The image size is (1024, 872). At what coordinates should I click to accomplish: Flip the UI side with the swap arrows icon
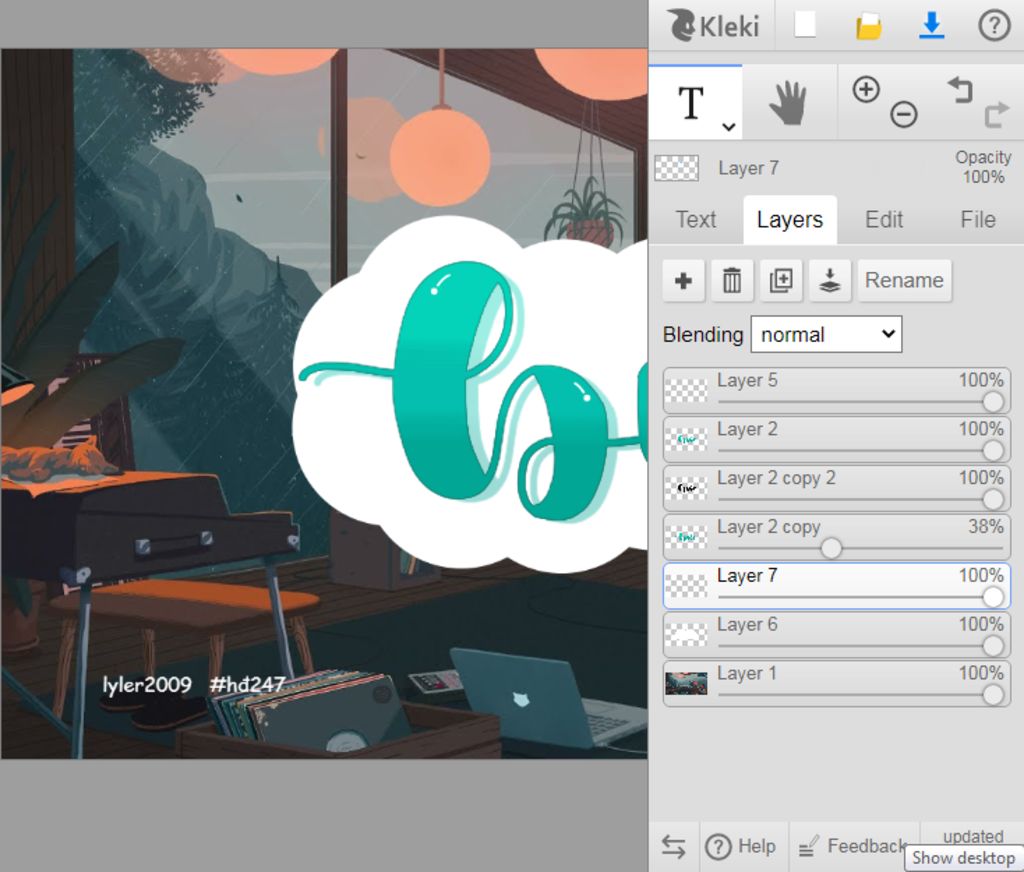pos(673,847)
